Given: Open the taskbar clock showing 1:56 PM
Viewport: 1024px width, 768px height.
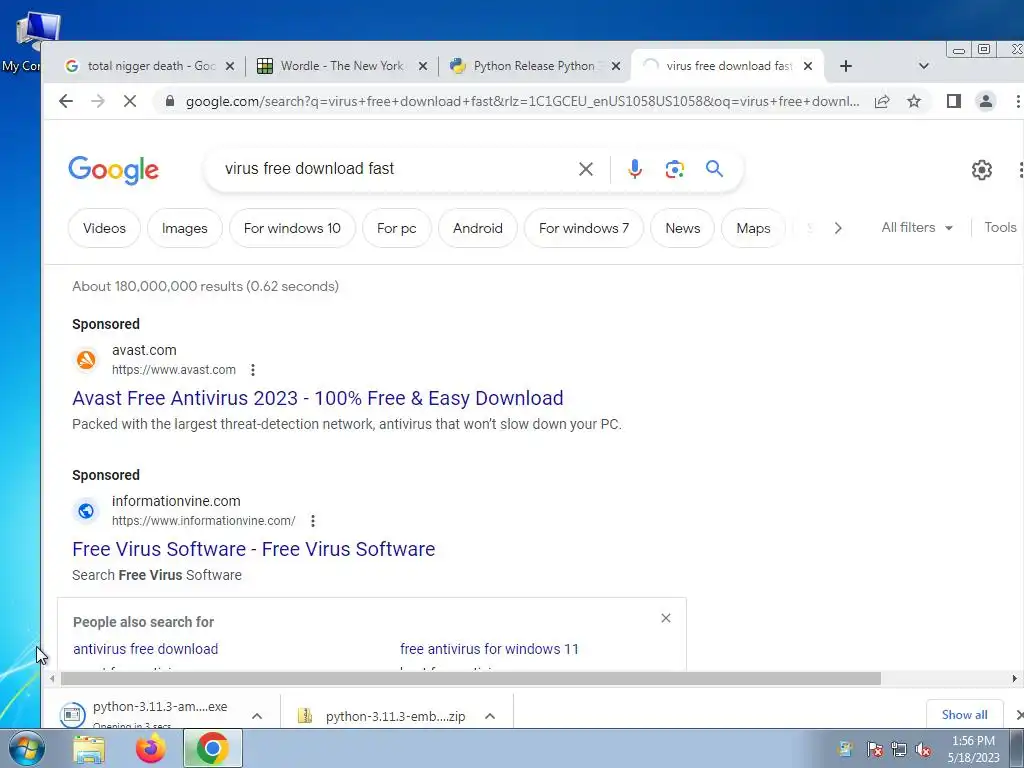Looking at the screenshot, I should click(973, 749).
